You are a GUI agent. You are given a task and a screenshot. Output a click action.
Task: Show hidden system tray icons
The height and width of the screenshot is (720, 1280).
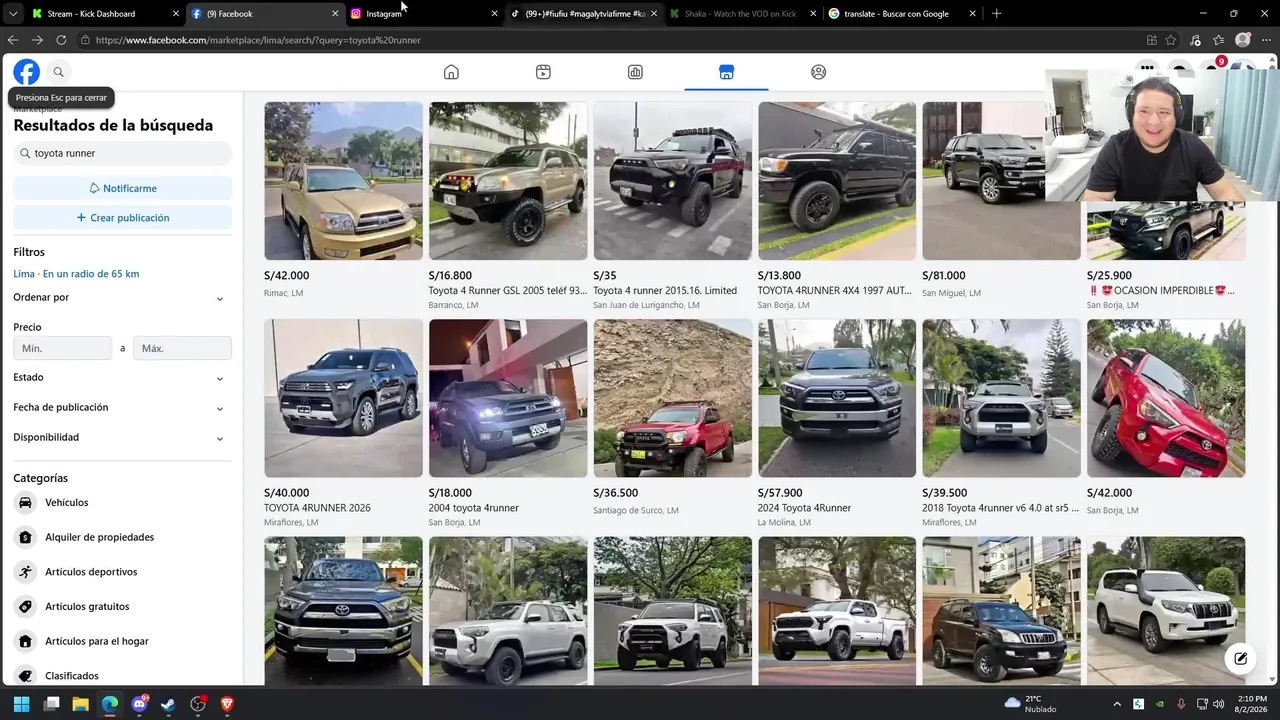pos(1117,704)
